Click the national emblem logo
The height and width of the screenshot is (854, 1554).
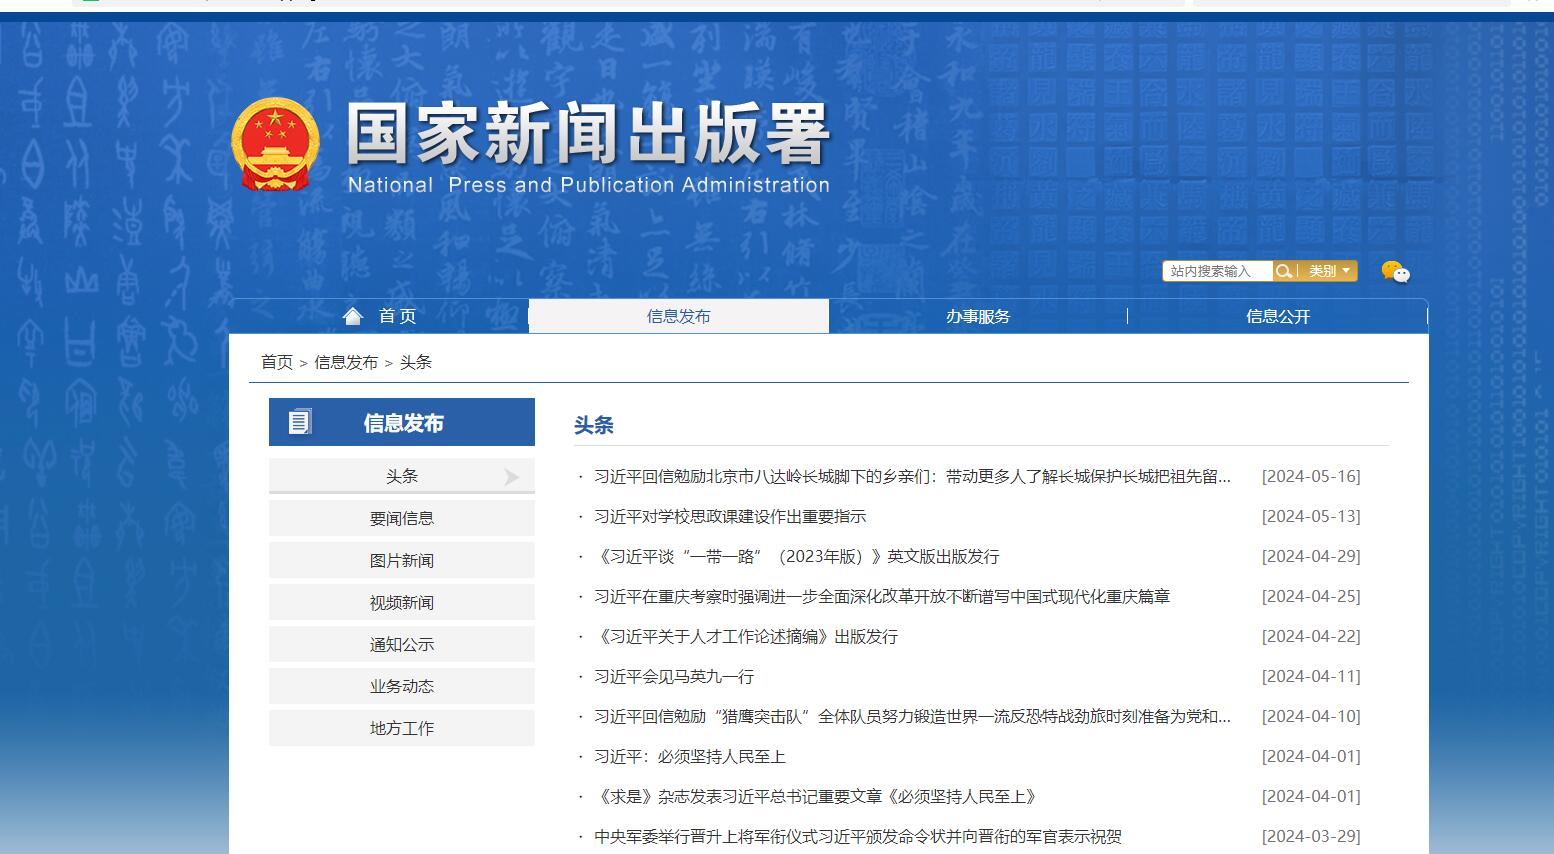point(275,144)
